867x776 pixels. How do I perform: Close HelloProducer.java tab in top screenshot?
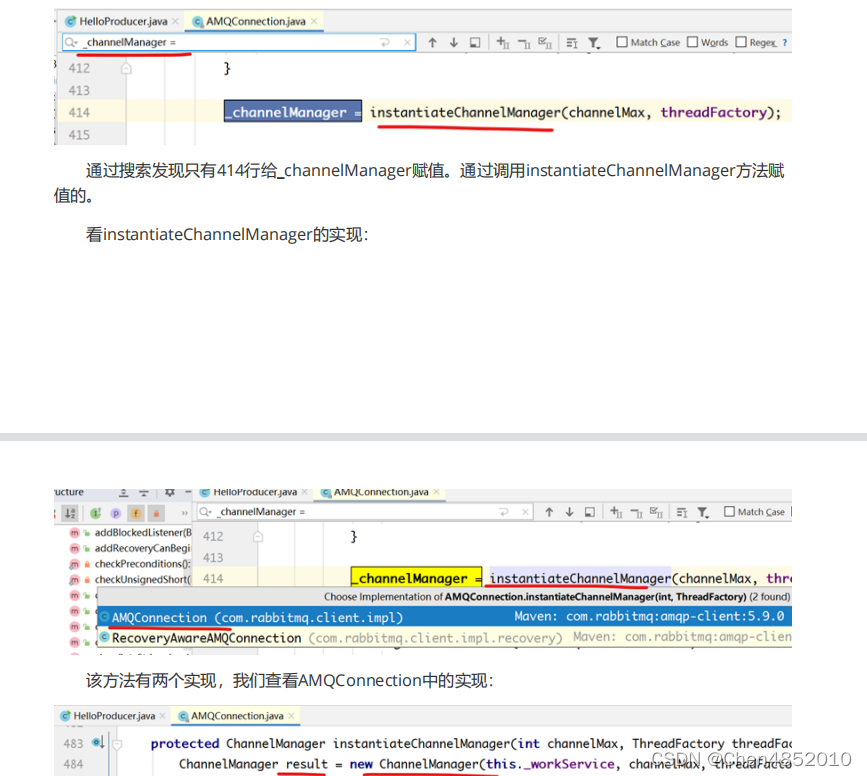point(175,21)
